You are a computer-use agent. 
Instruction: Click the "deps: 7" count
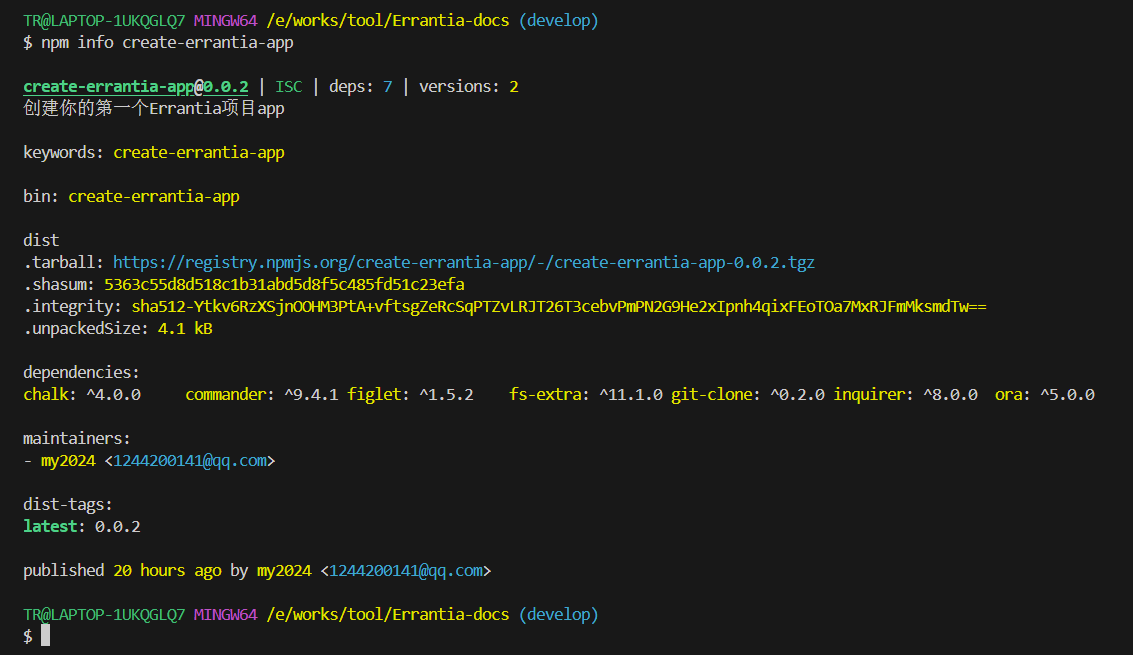click(x=361, y=87)
